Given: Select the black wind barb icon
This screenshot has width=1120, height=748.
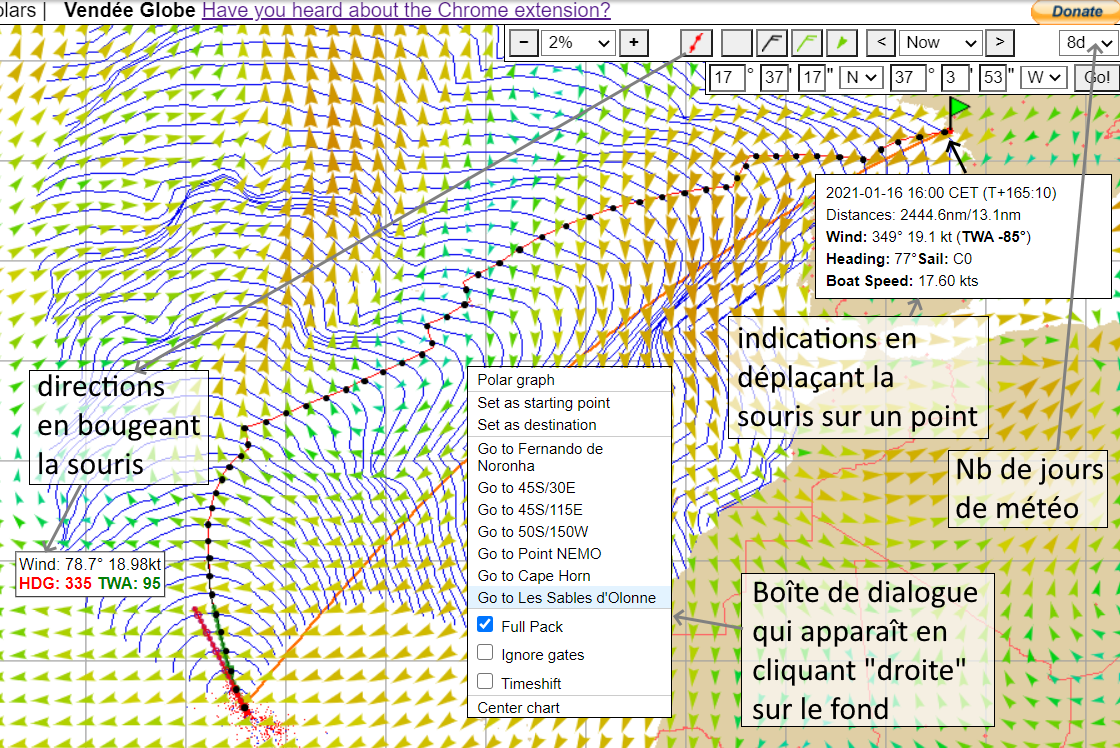Looking at the screenshot, I should click(770, 43).
